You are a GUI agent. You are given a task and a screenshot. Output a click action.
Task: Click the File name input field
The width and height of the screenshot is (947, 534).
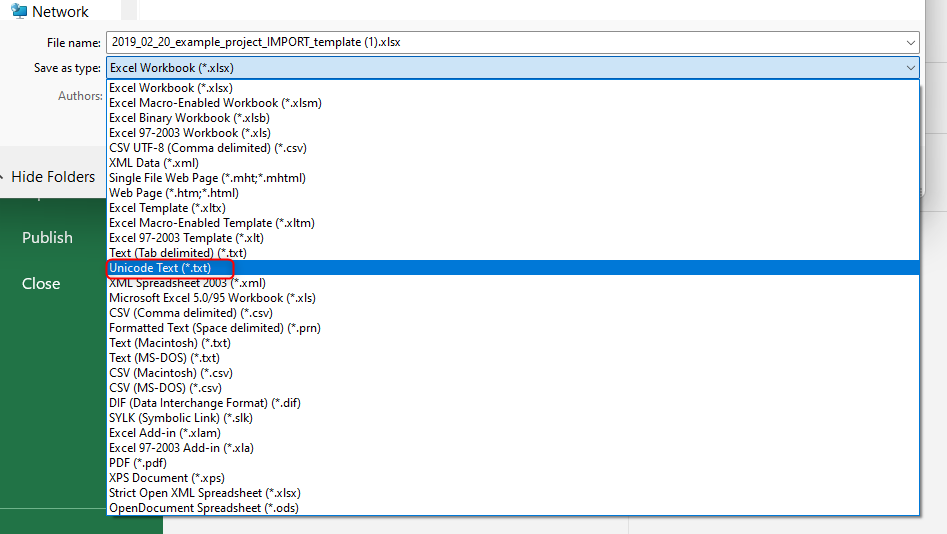point(500,43)
